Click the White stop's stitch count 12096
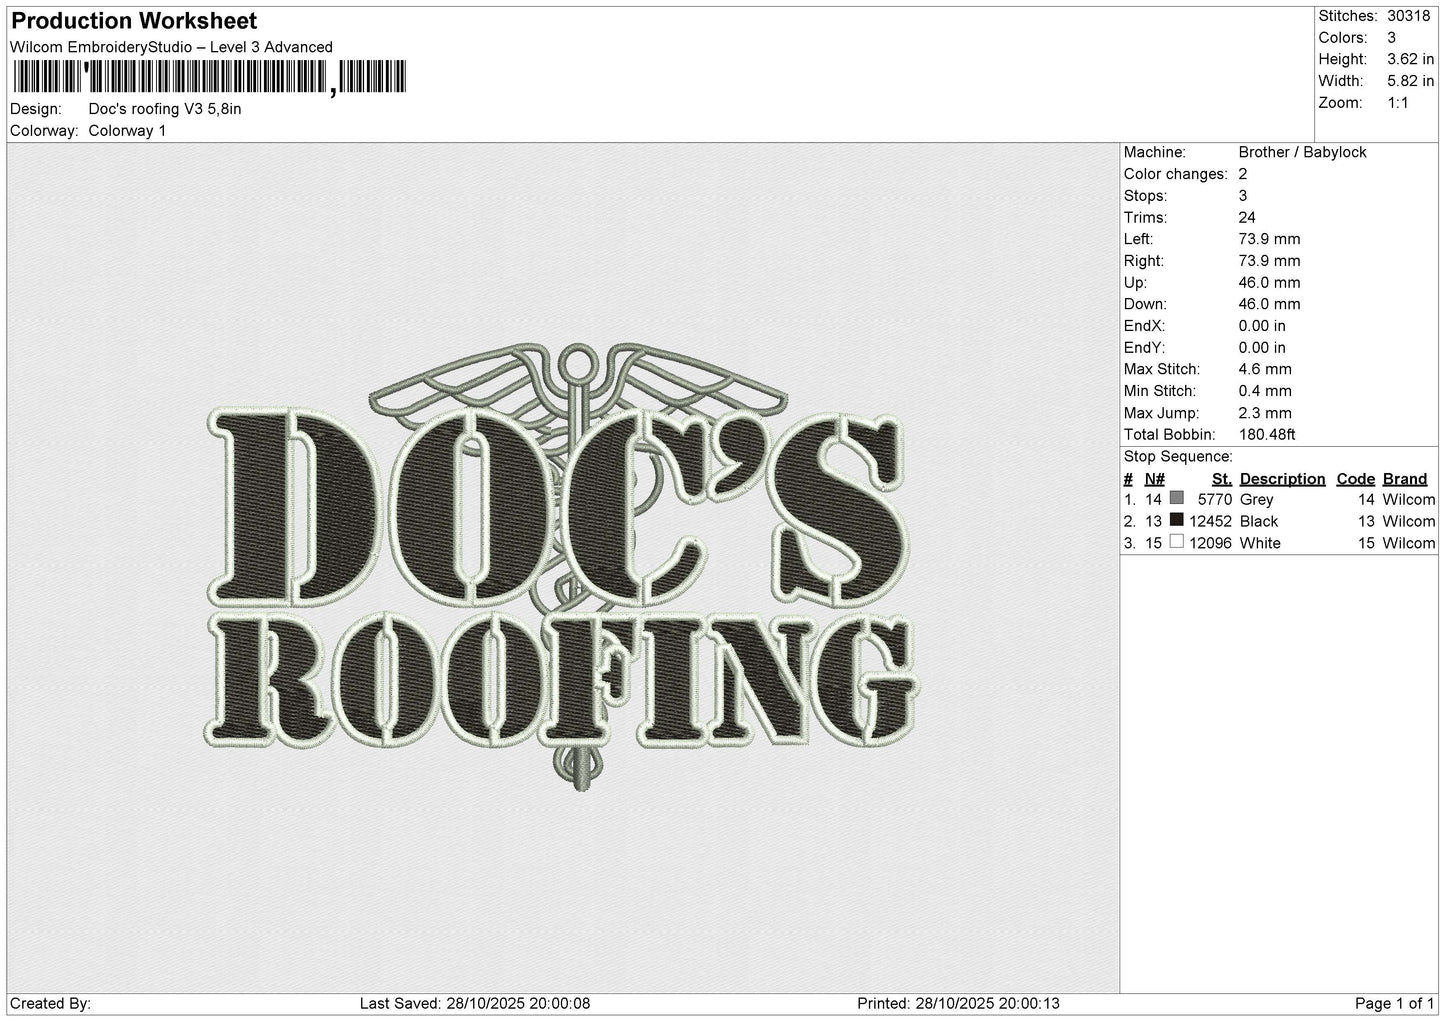Viewport: 1445px width, 1021px height. coord(1210,543)
